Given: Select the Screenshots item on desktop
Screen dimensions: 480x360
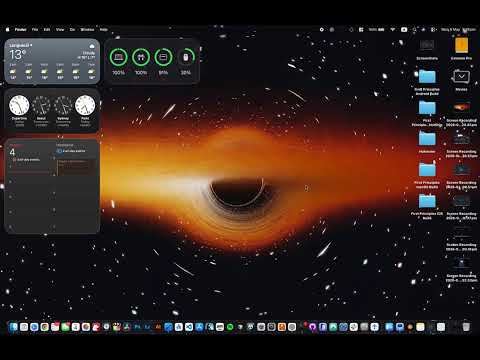Looking at the screenshot, I should [x=427, y=49].
